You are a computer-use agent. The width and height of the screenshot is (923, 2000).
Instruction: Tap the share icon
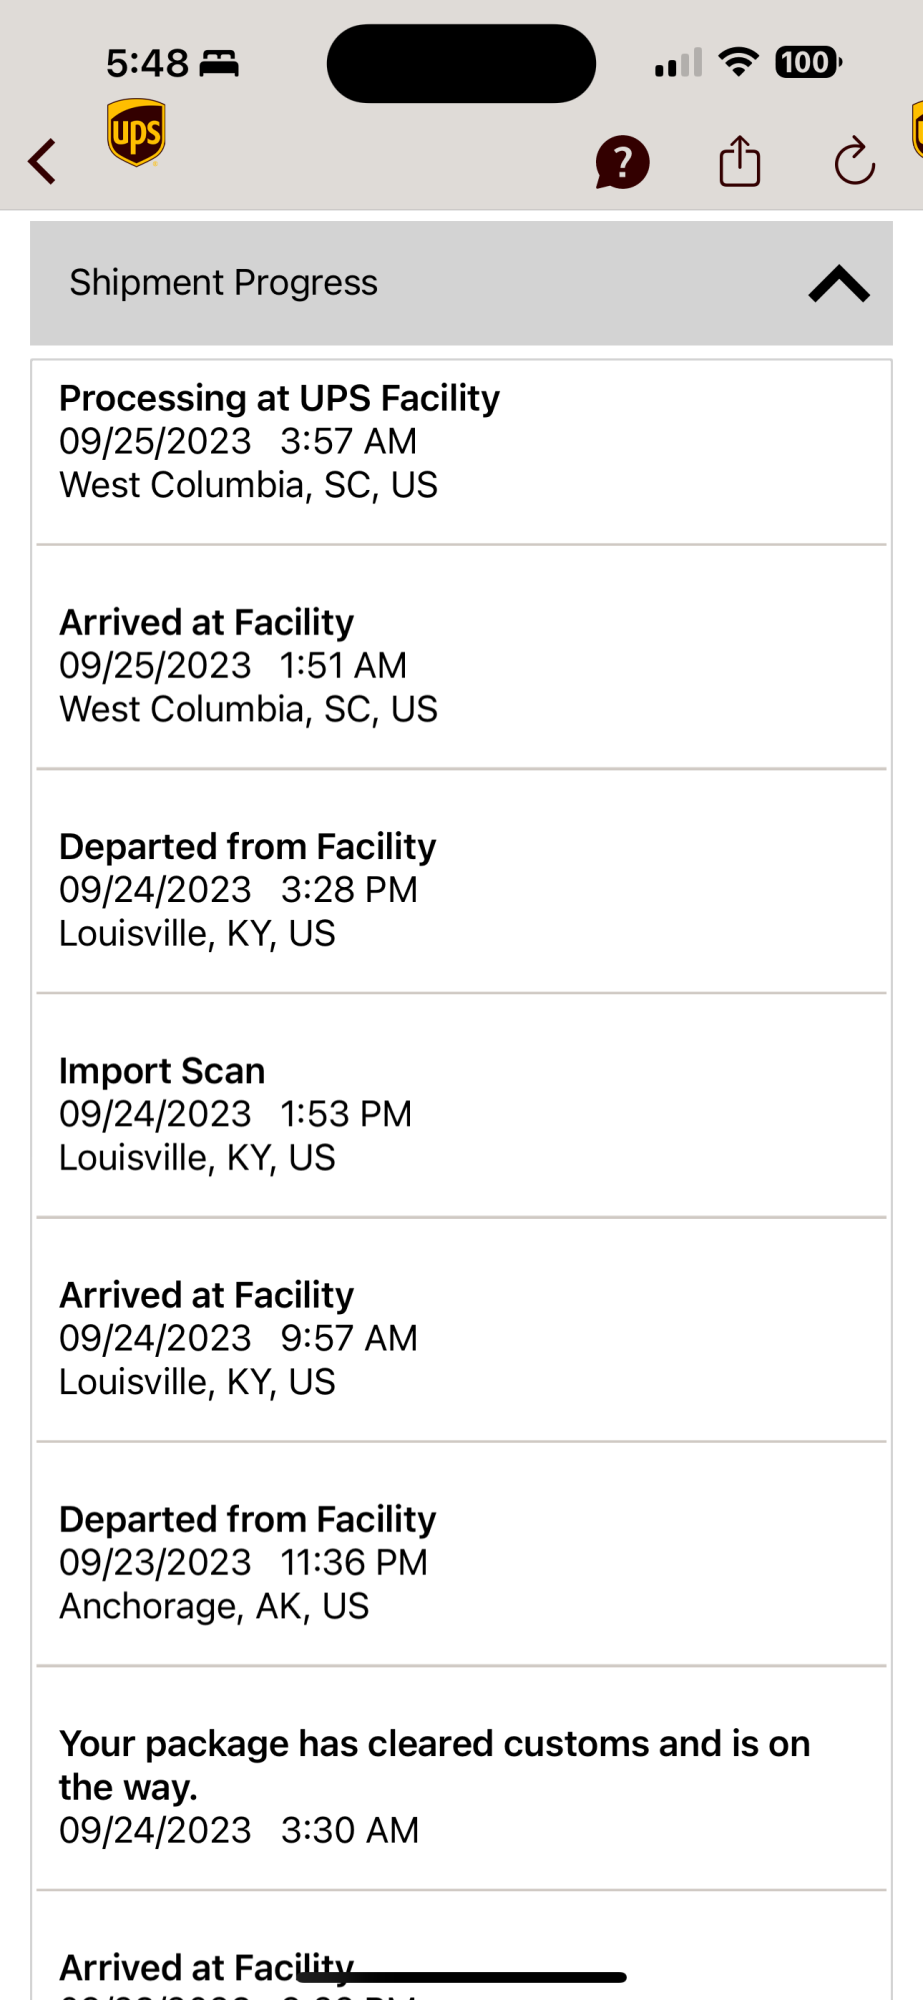[x=740, y=161]
